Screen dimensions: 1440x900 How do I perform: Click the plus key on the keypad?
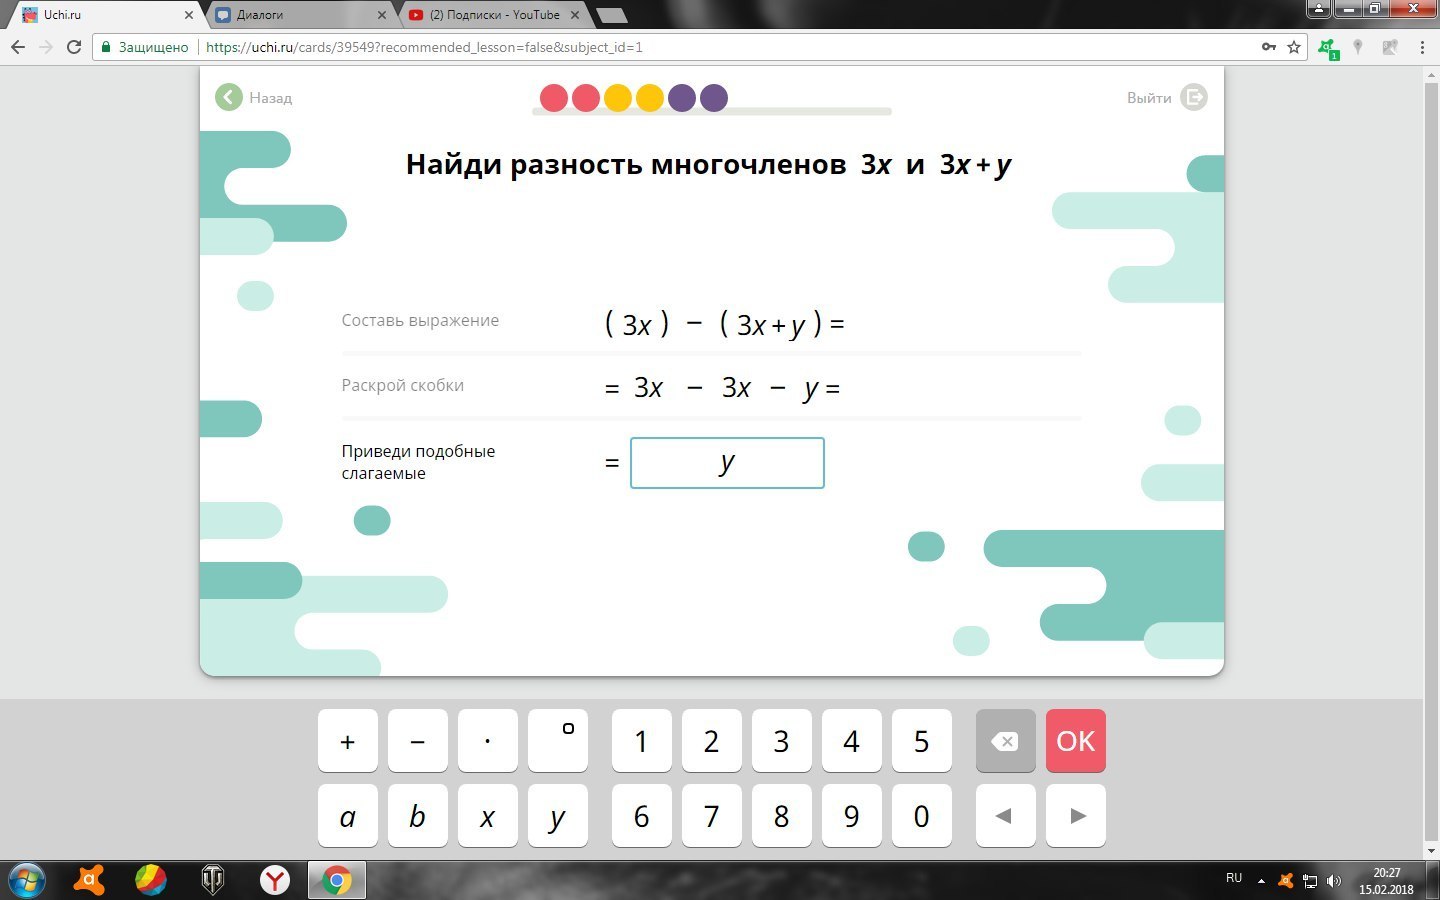[348, 741]
